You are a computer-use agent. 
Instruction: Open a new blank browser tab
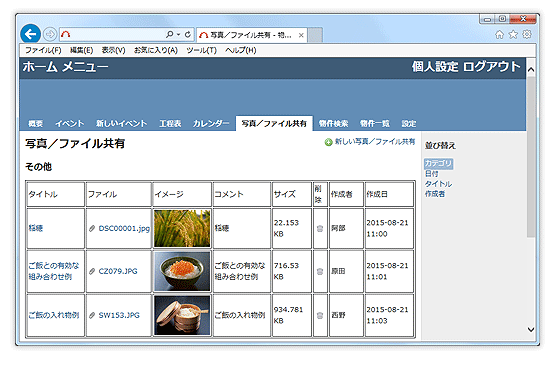click(x=315, y=35)
